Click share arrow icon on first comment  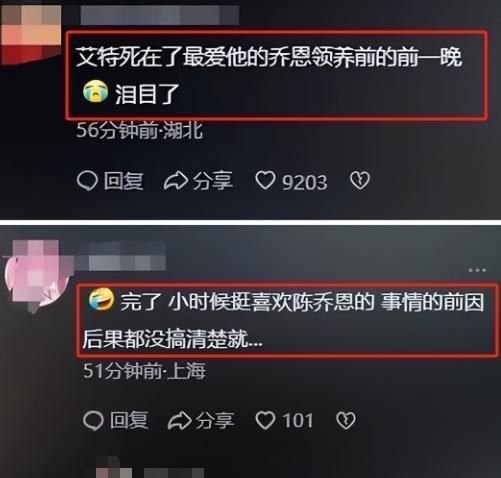pos(176,181)
